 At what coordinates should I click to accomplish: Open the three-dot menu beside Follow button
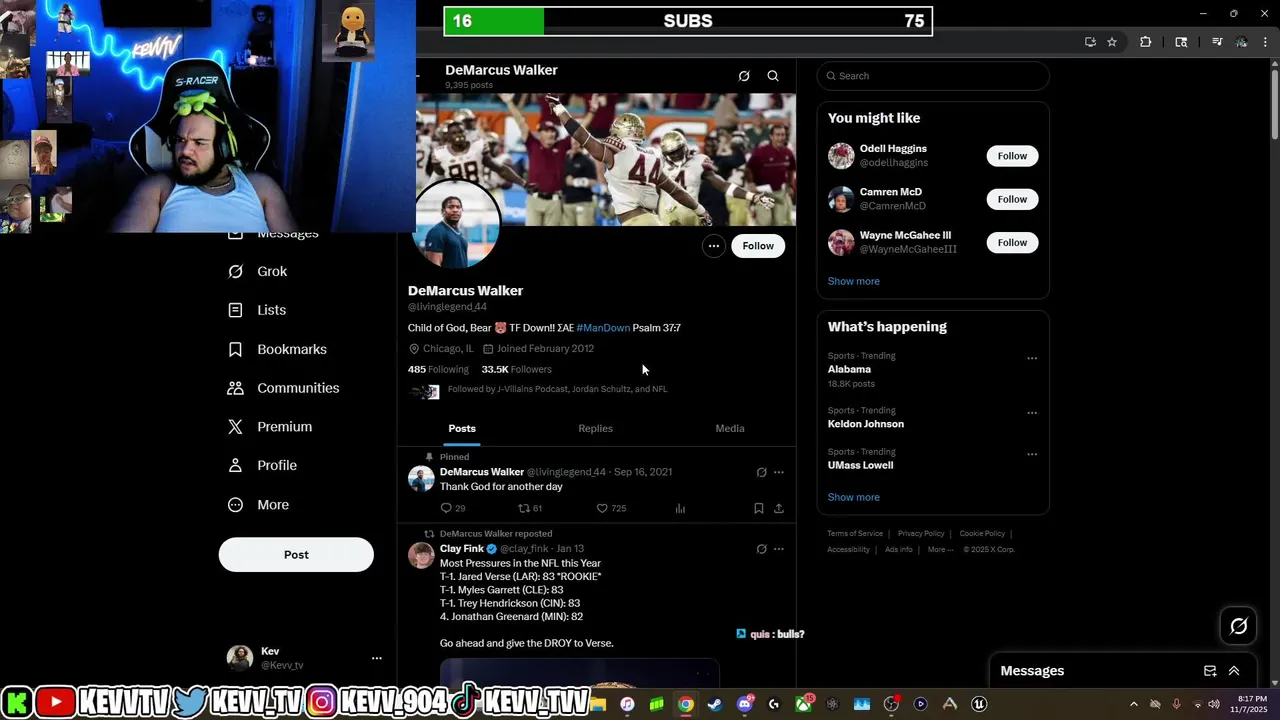click(x=713, y=246)
